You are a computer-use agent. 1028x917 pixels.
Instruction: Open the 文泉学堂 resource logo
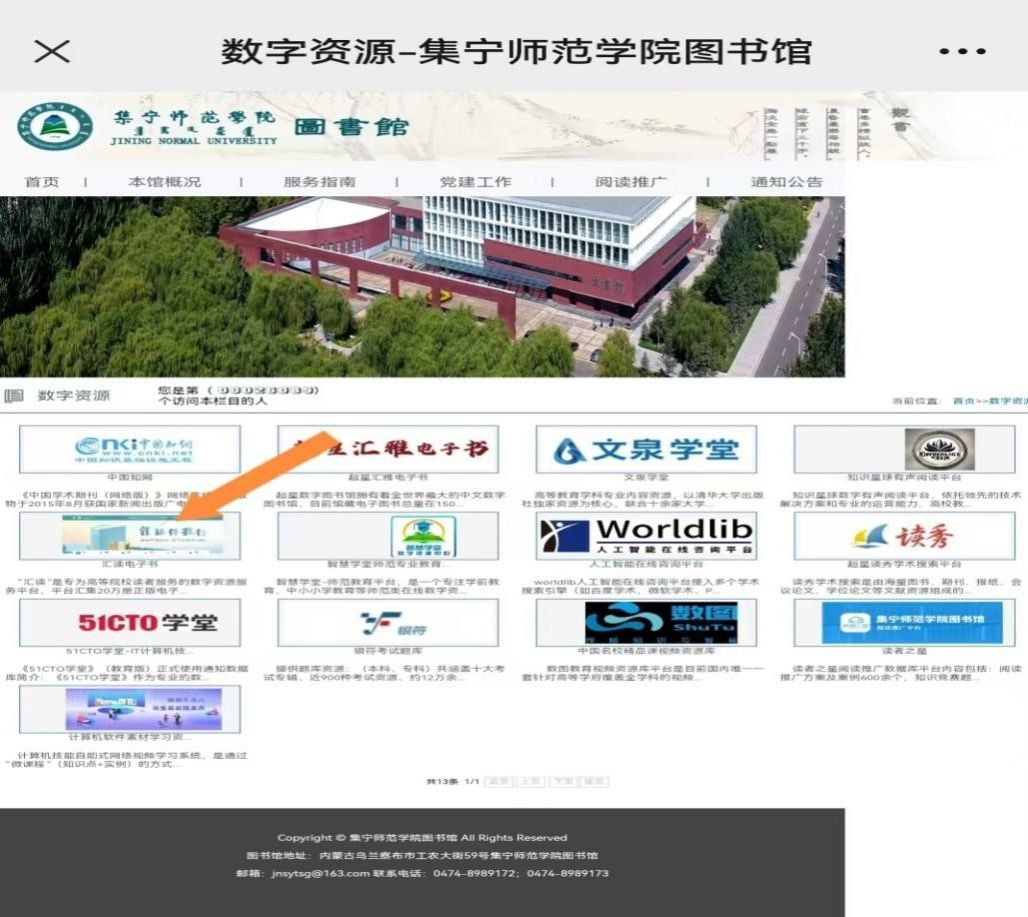click(x=646, y=449)
